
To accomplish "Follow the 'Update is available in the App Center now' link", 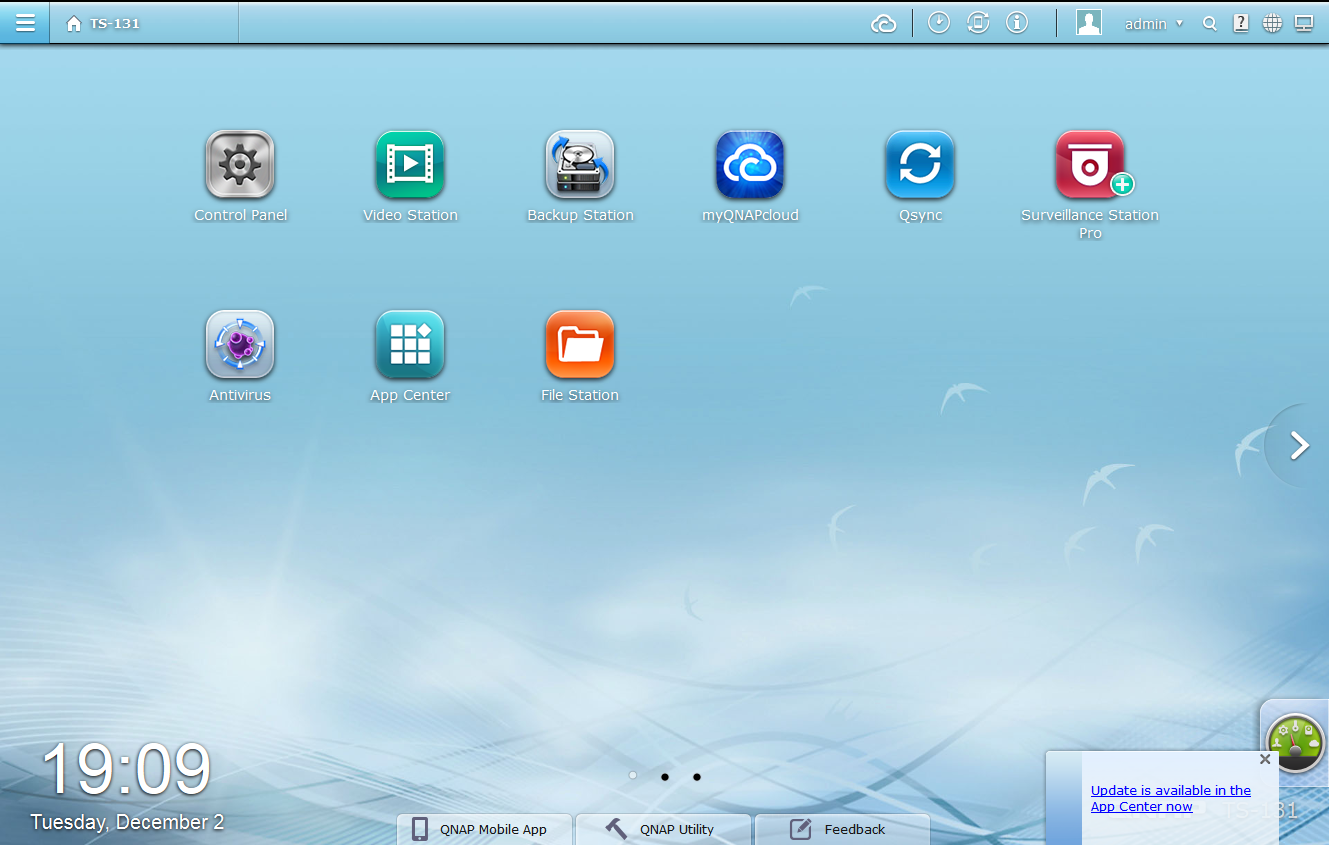I will click(1171, 798).
